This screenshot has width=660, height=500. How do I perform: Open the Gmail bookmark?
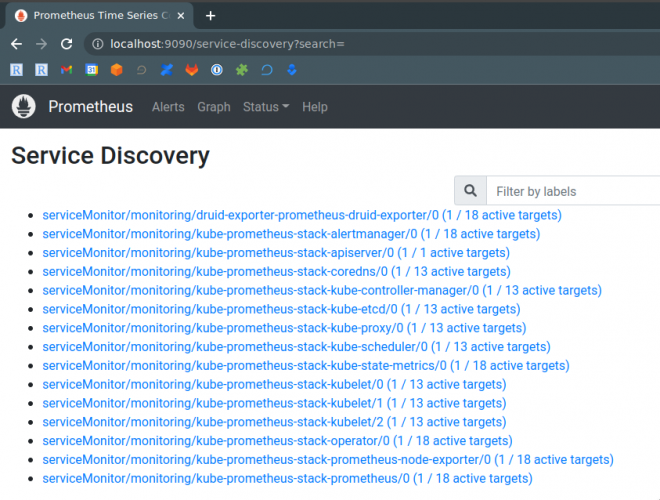[66, 70]
